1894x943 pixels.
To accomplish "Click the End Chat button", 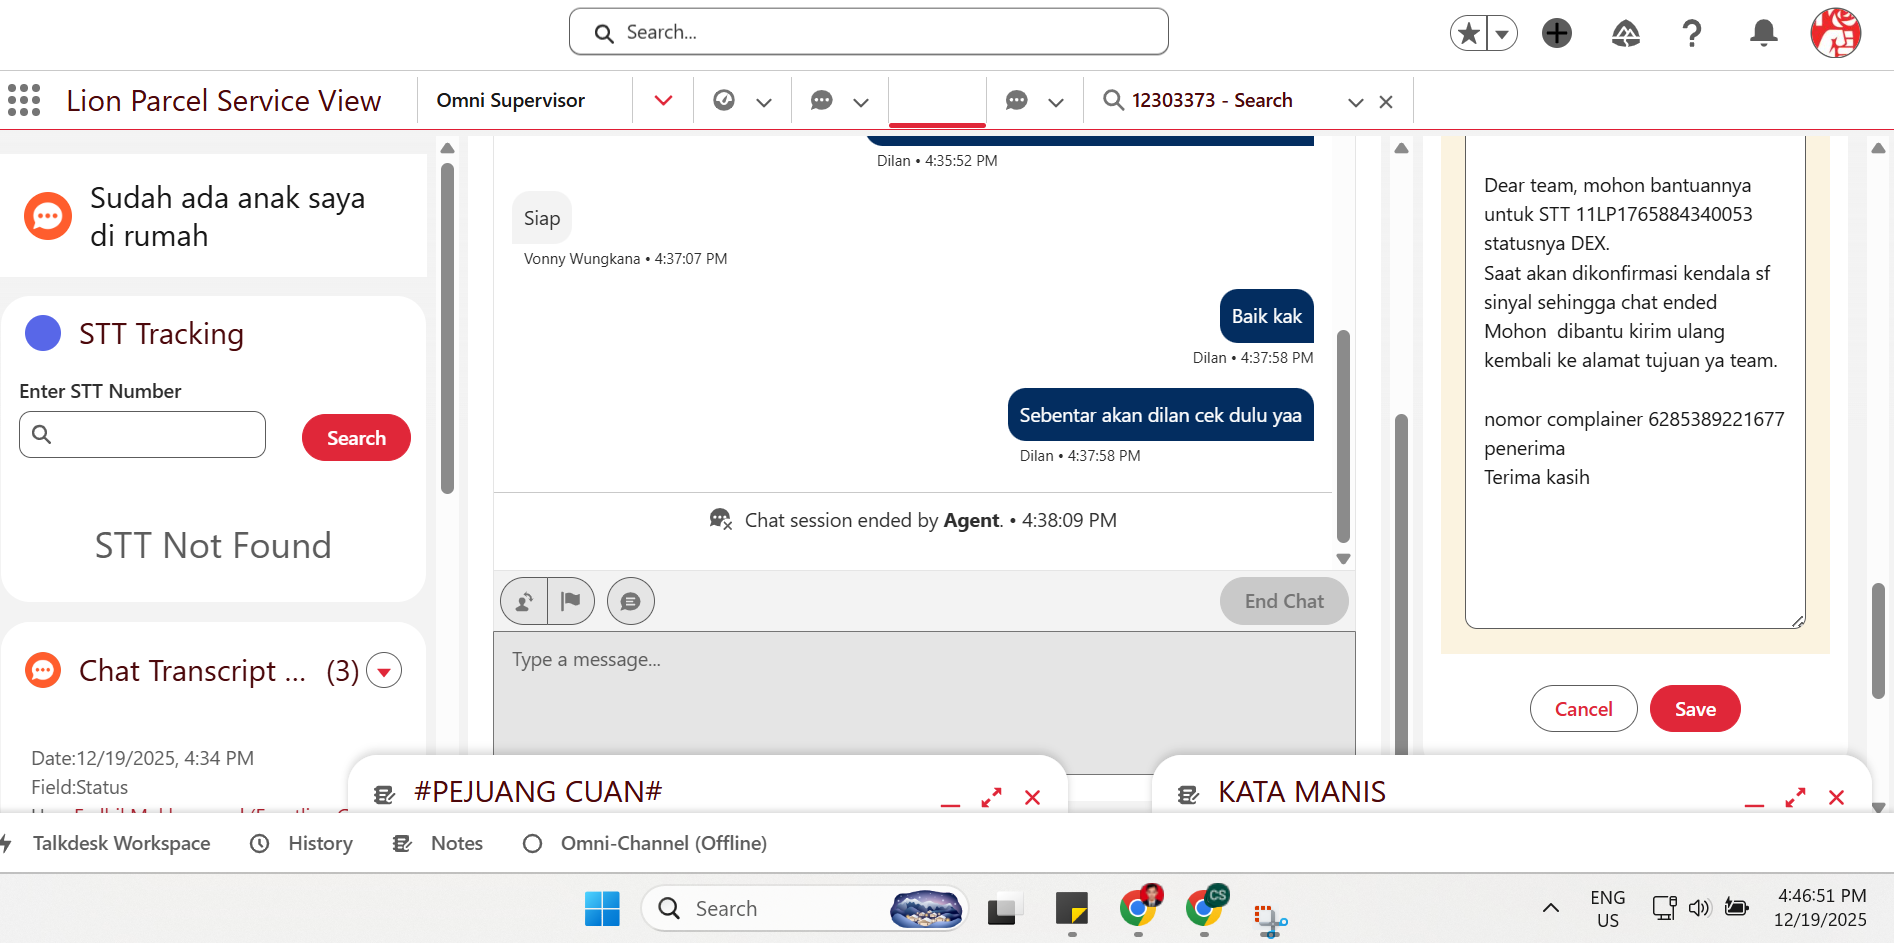I will [x=1284, y=601].
